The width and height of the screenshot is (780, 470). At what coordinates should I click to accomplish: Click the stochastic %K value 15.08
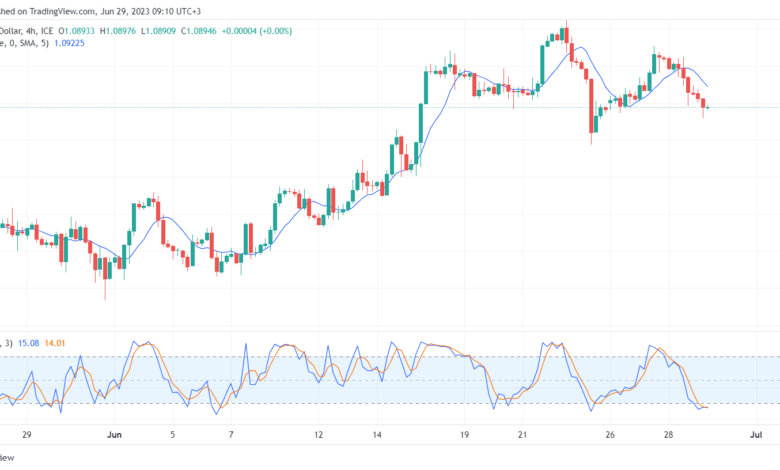click(x=28, y=343)
